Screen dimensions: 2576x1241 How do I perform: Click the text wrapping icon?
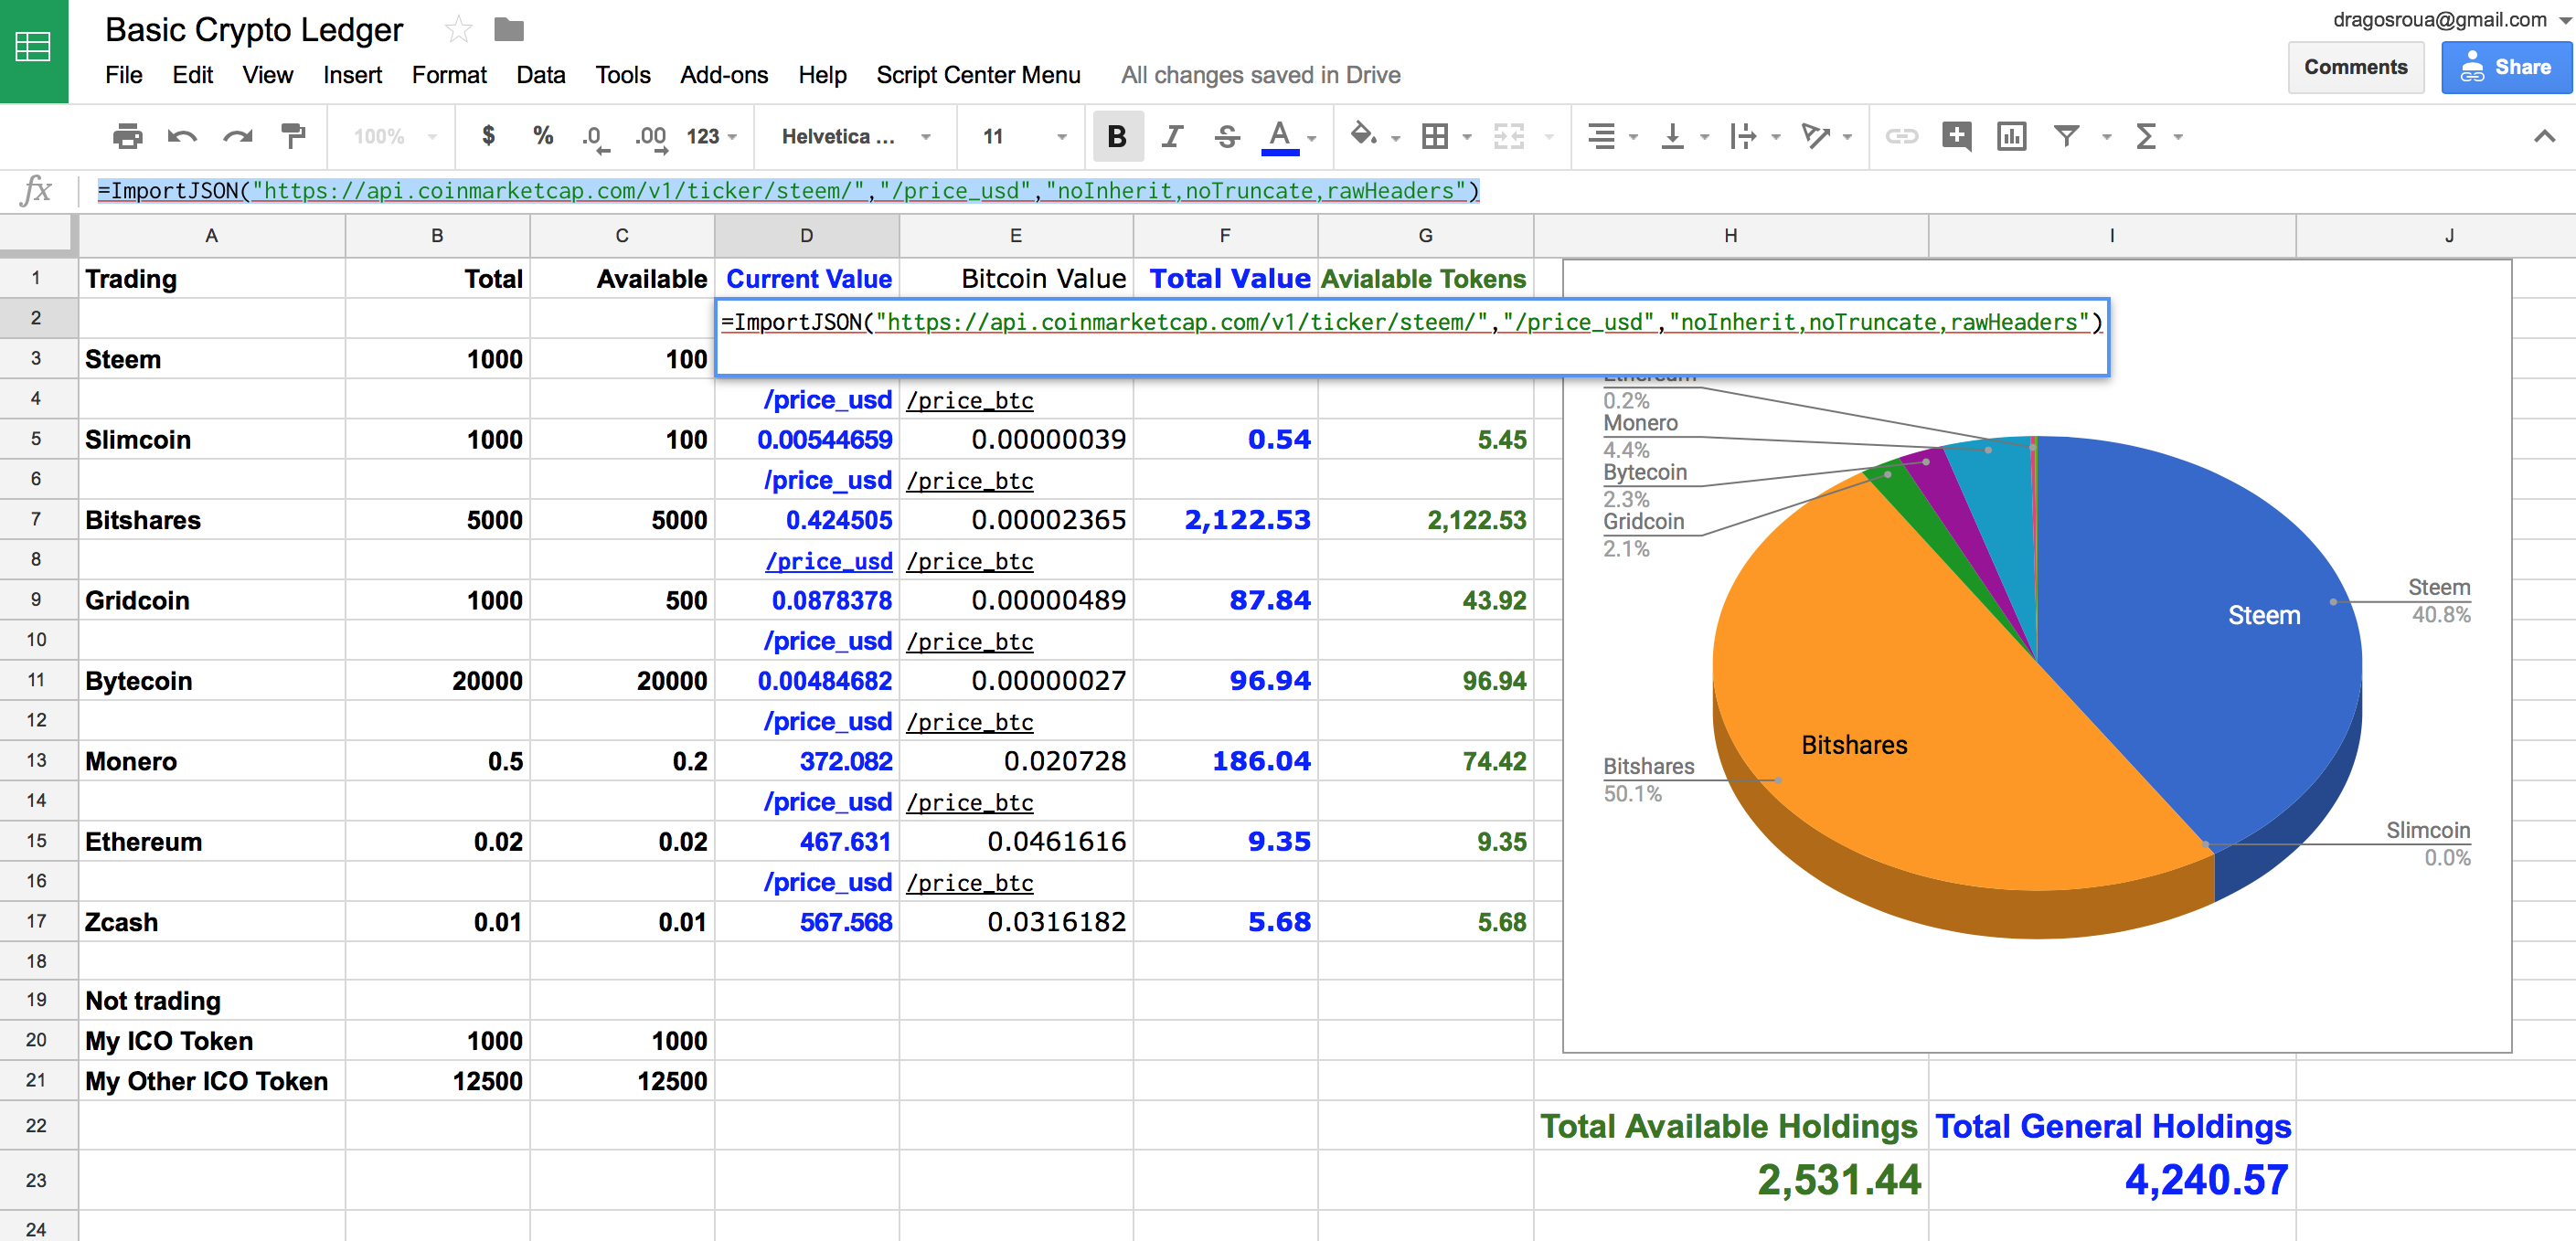coord(1742,136)
